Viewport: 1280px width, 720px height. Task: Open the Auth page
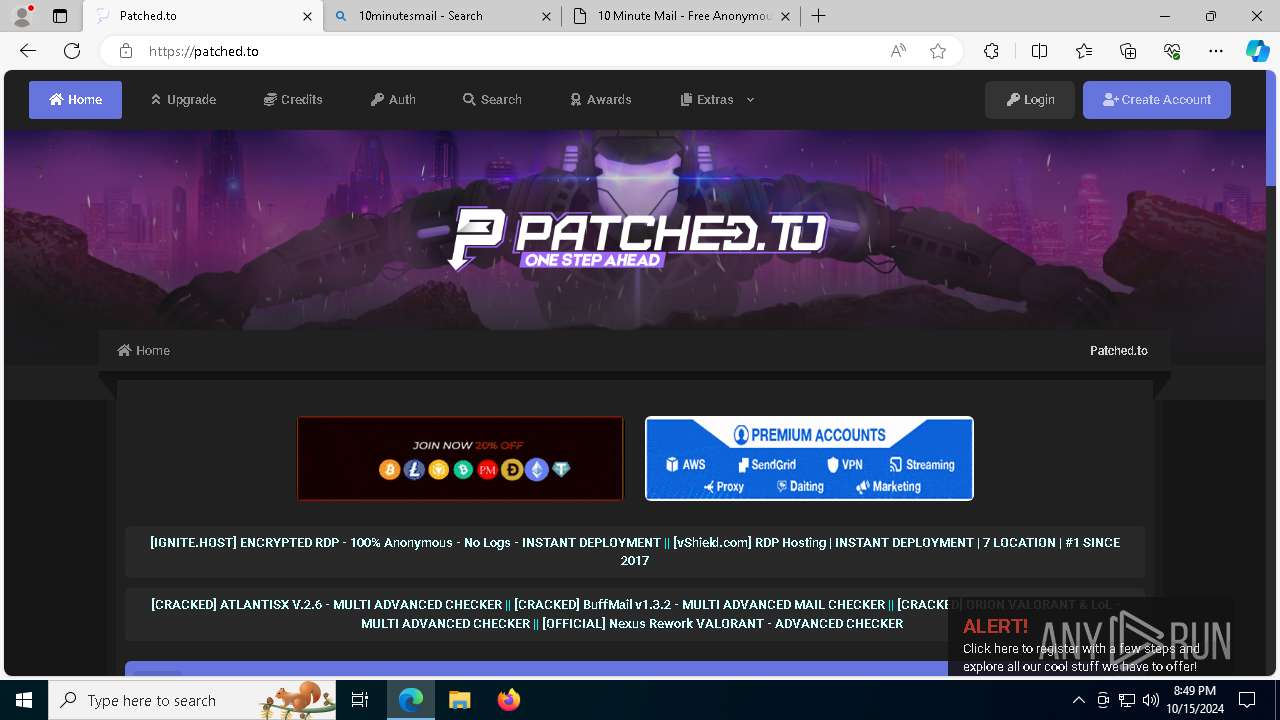393,100
